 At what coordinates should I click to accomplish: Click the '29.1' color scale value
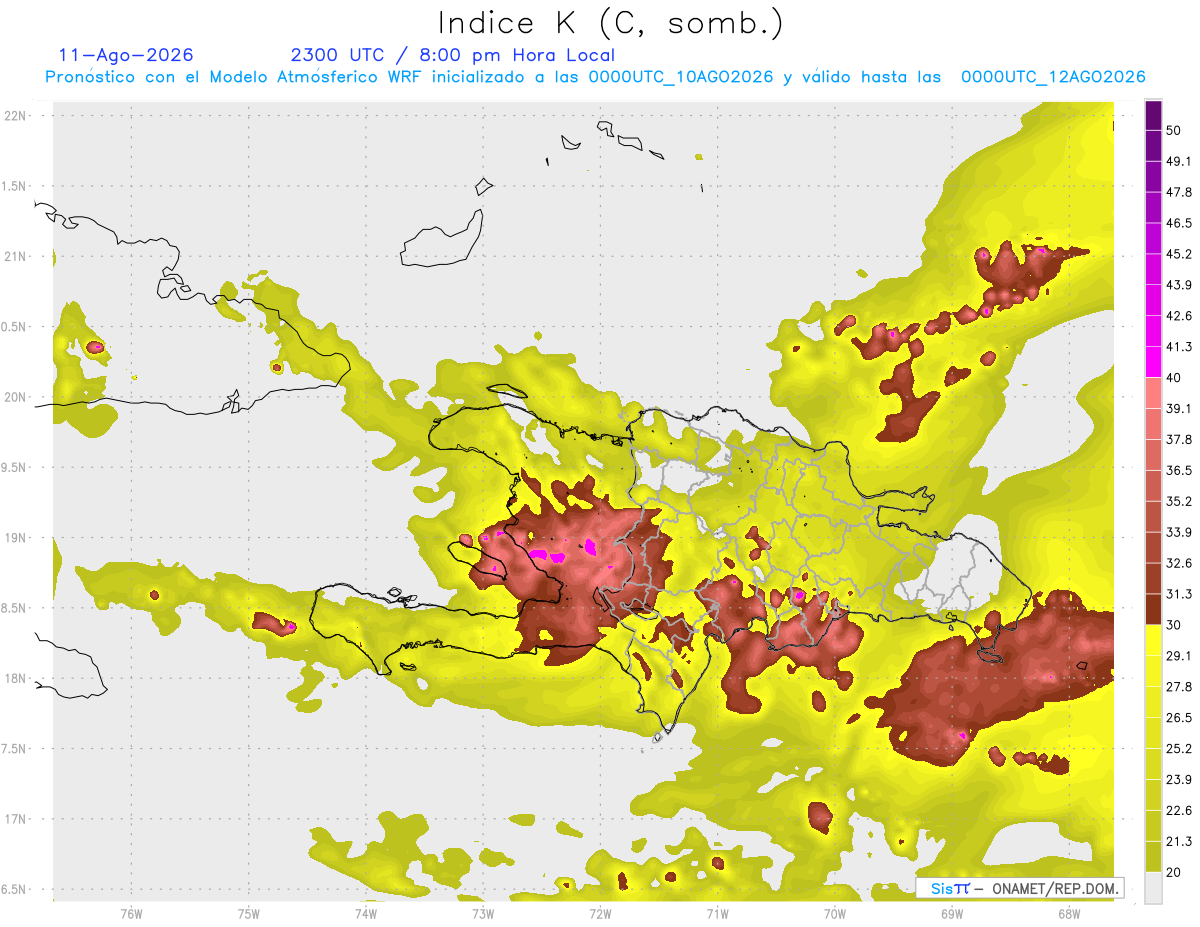[1178, 656]
